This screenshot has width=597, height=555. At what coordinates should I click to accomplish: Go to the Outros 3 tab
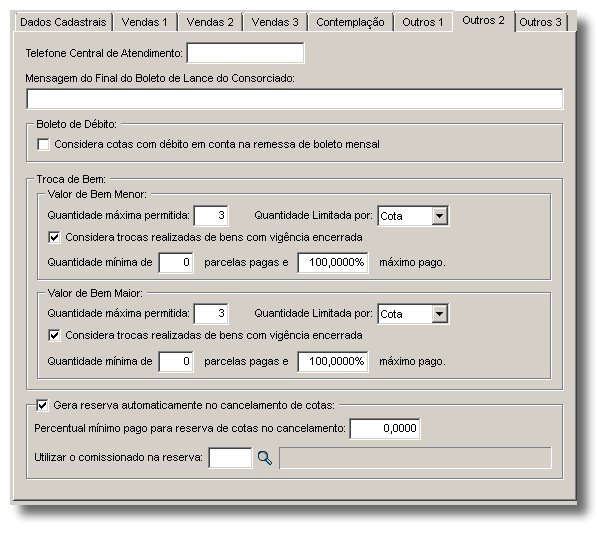click(x=541, y=22)
